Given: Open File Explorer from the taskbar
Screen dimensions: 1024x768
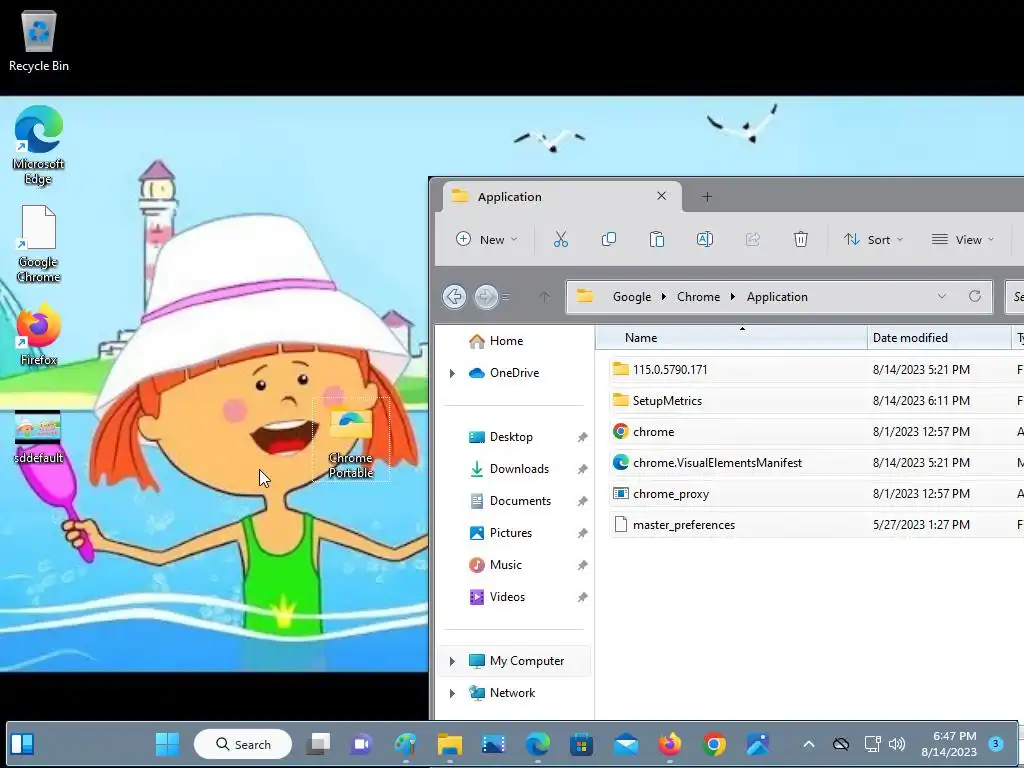Looking at the screenshot, I should point(449,744).
